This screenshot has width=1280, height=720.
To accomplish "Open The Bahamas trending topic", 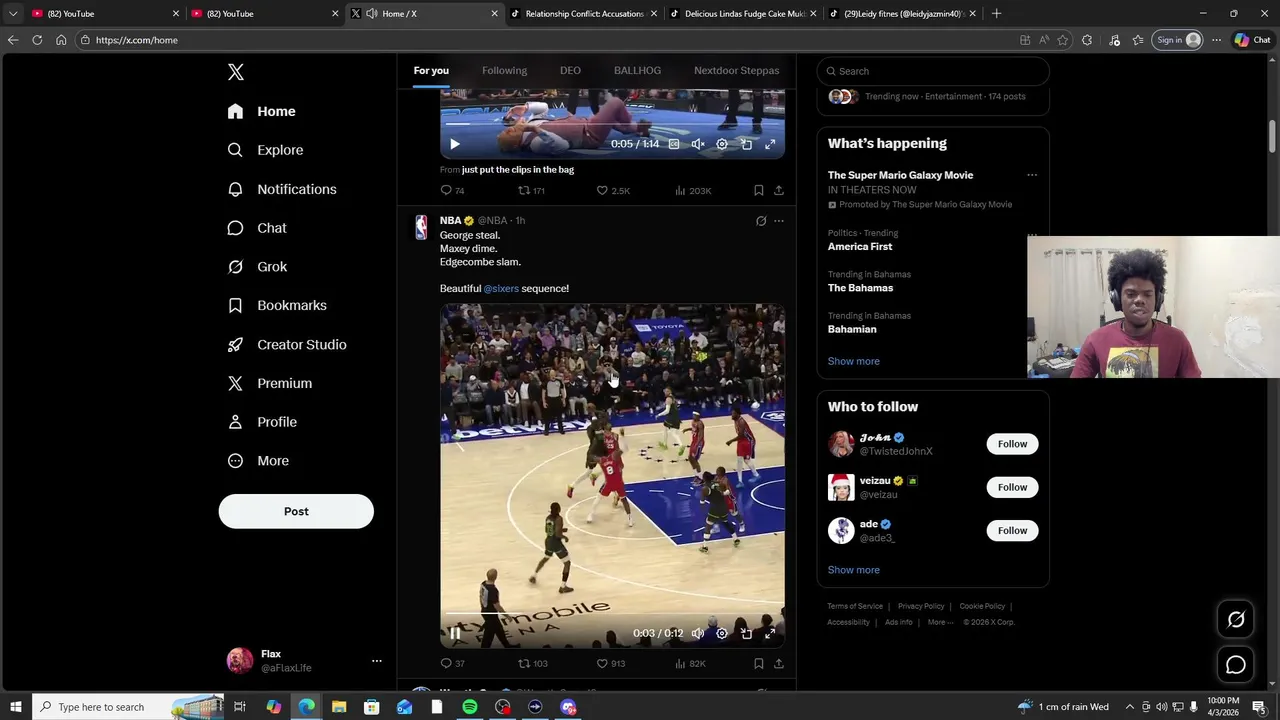I will (860, 288).
